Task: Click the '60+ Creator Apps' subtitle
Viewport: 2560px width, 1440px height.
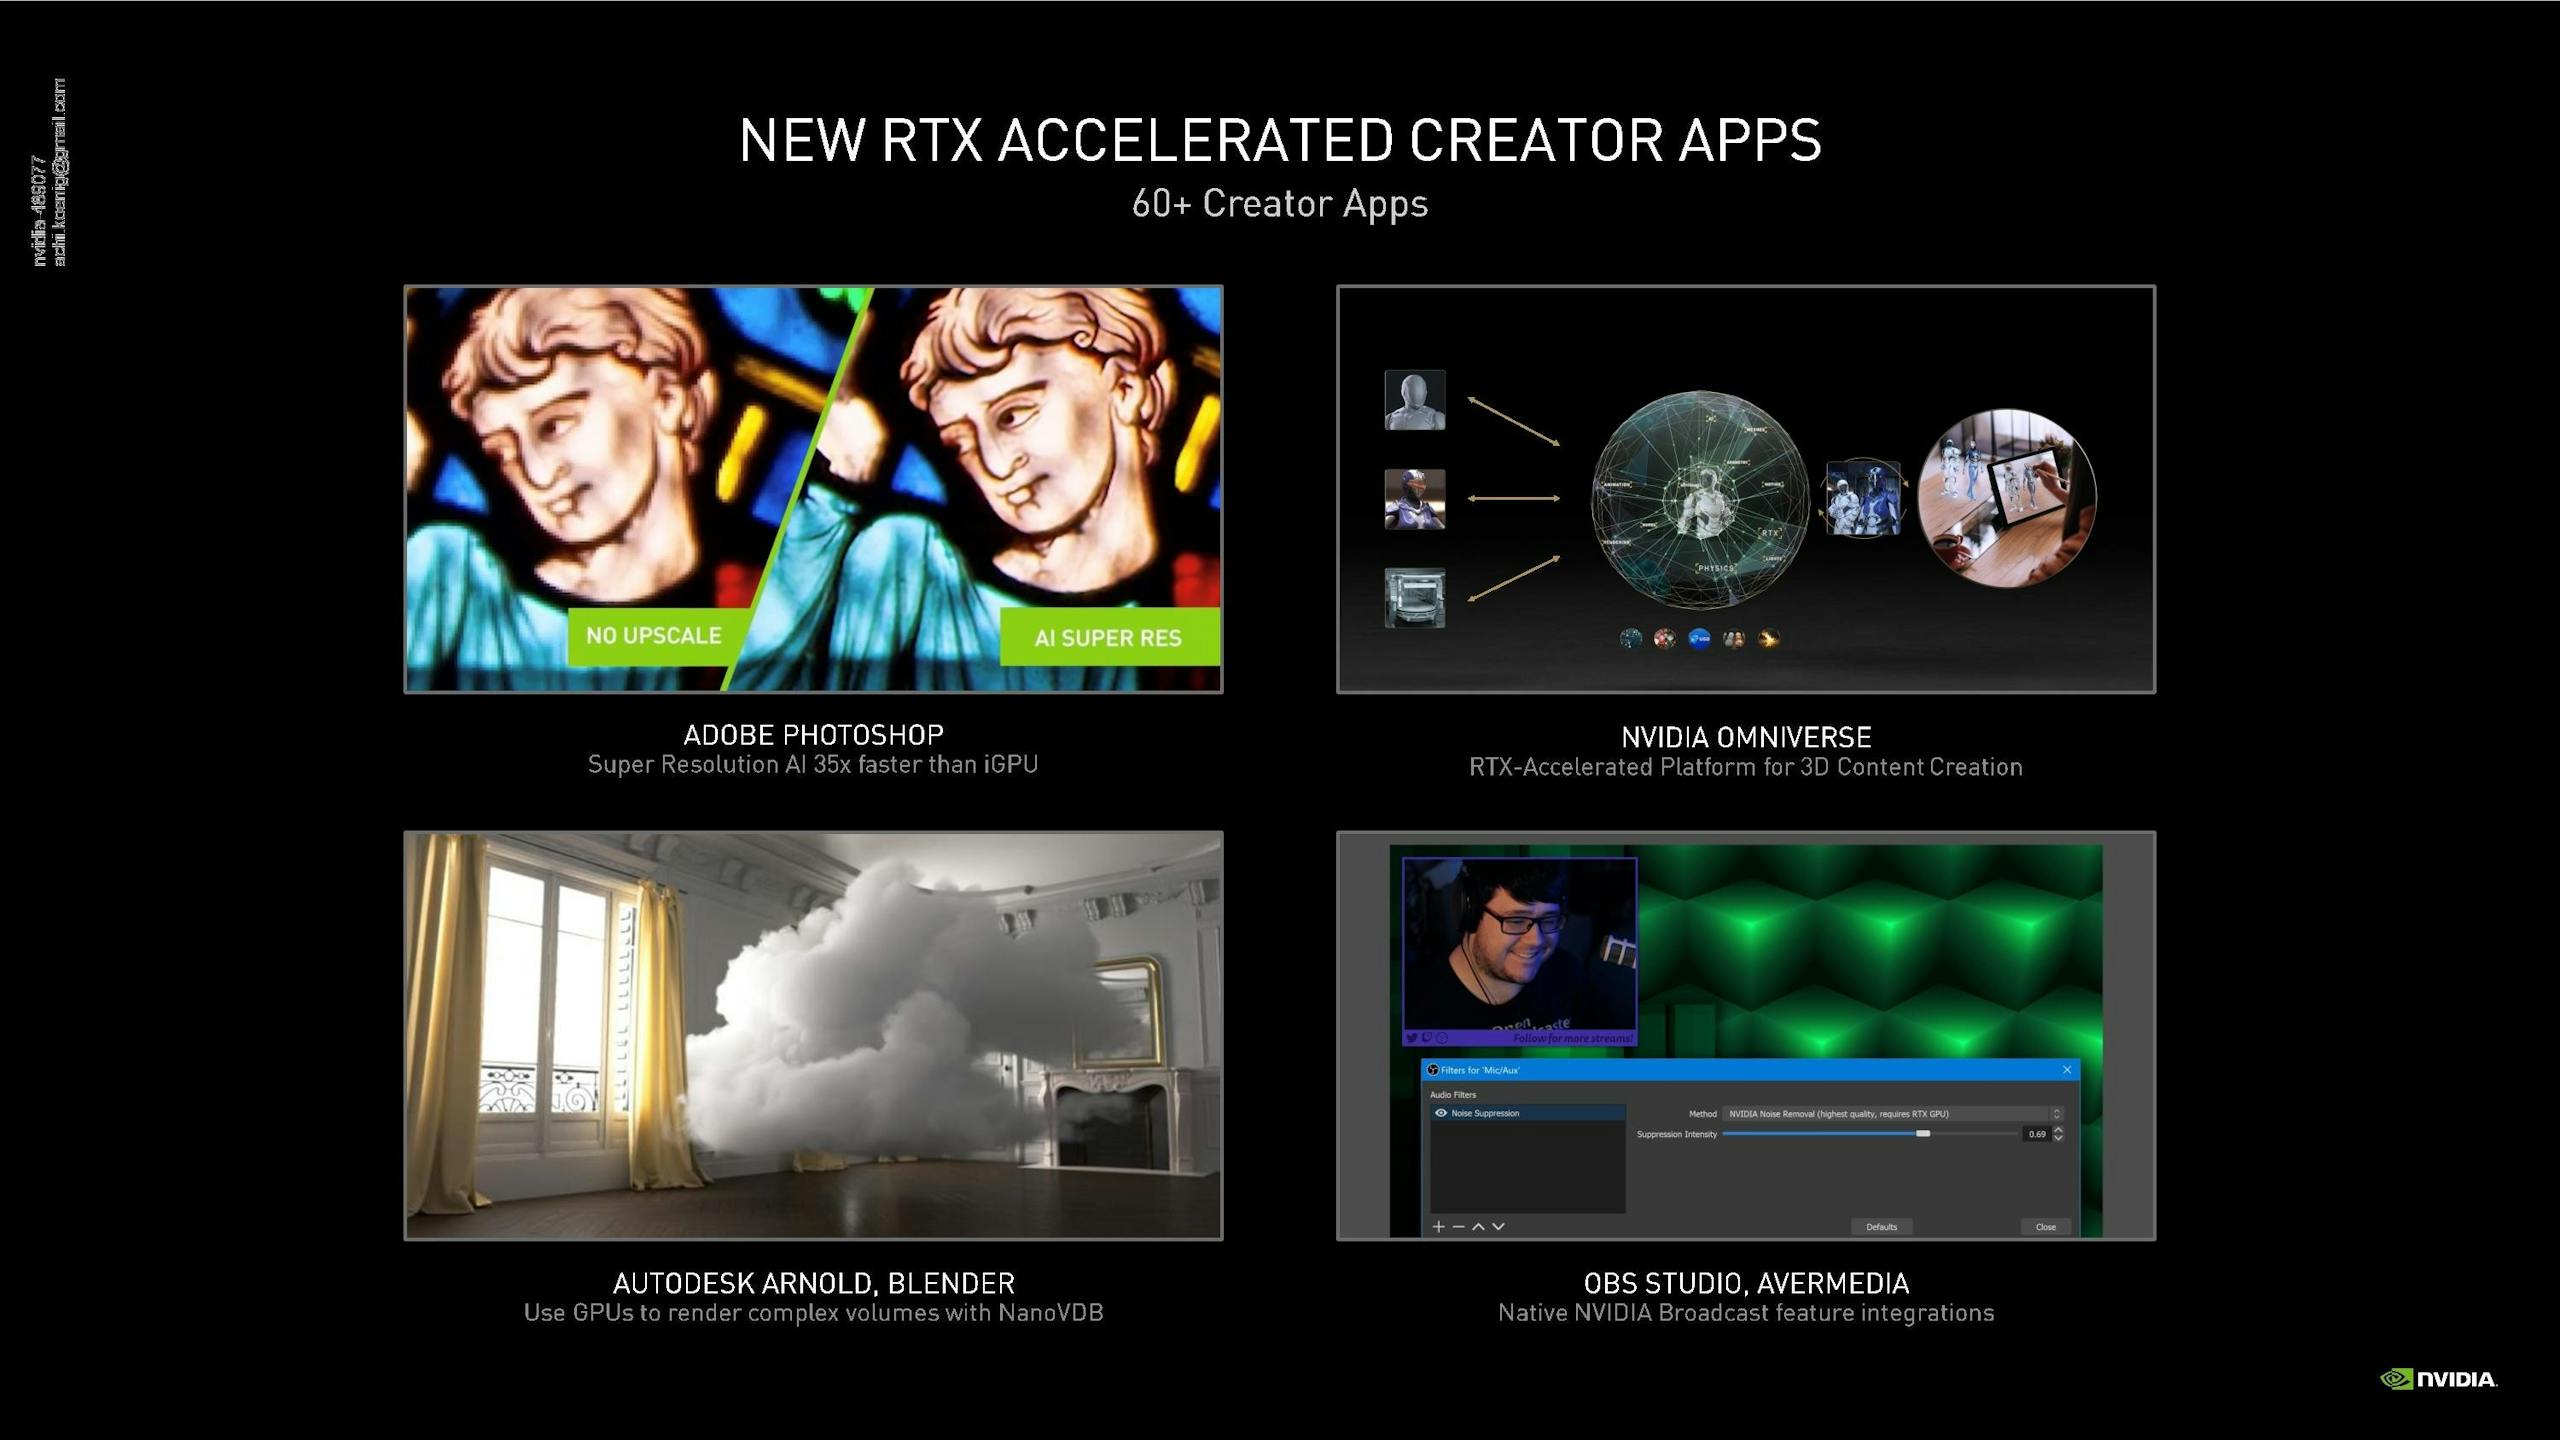Action: coord(1280,203)
